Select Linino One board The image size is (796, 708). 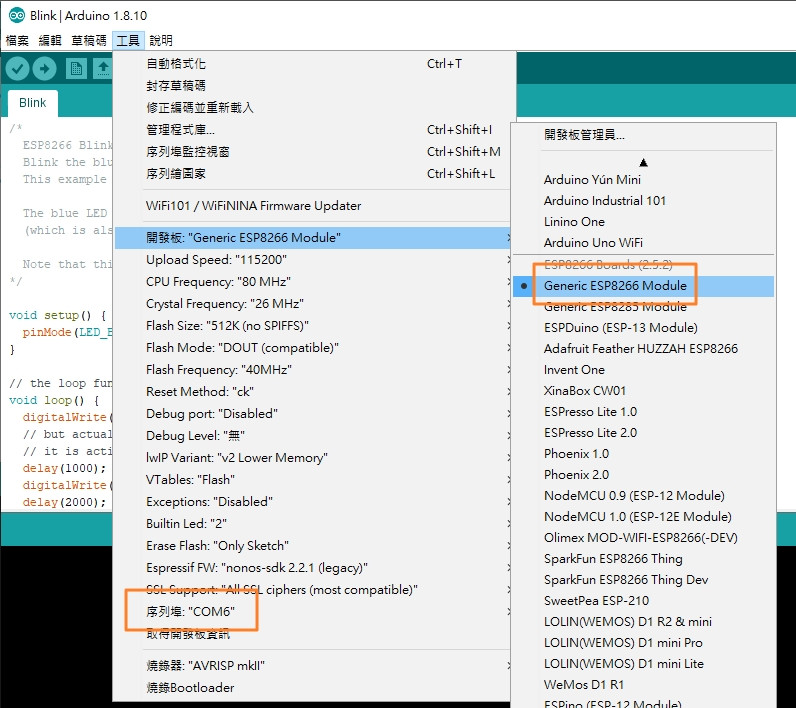pyautogui.click(x=643, y=222)
